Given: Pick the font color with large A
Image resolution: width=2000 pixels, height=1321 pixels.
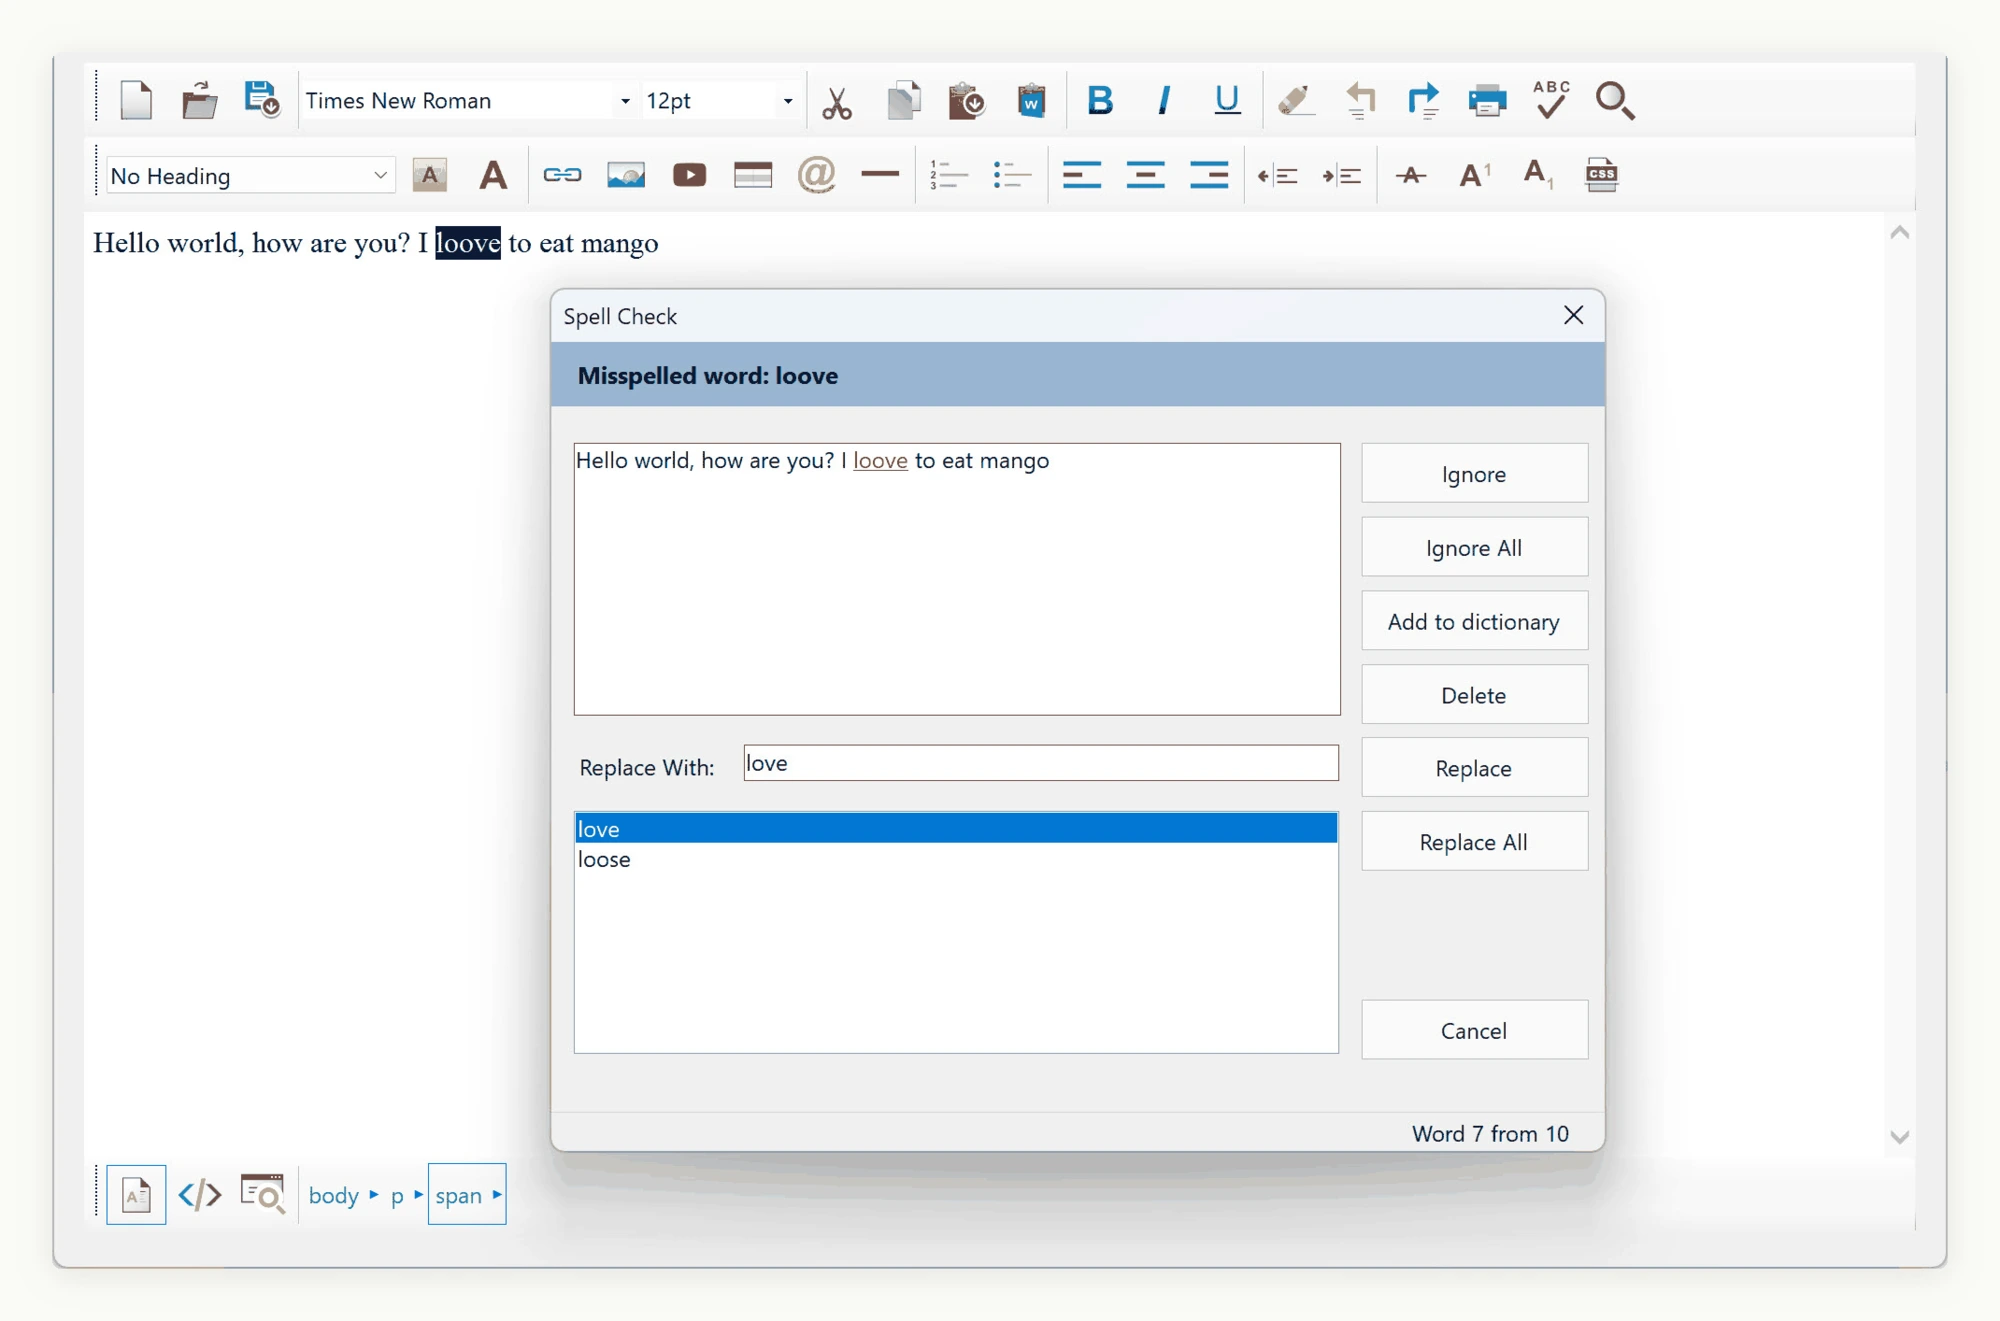Looking at the screenshot, I should point(493,175).
